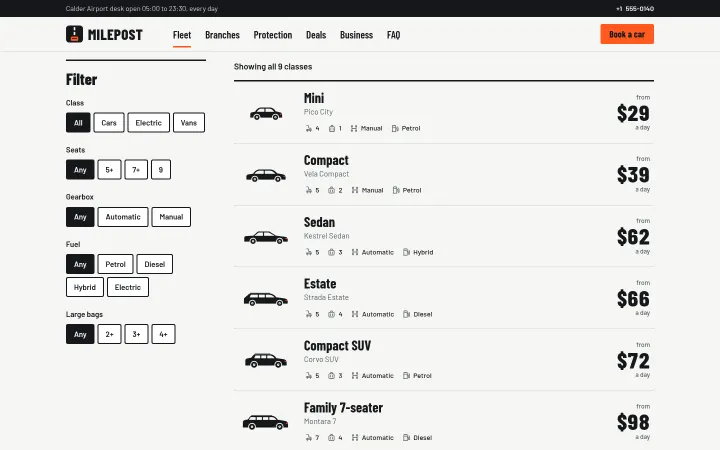The width and height of the screenshot is (720, 450).
Task: Click the $62 Sedan price
Action: click(x=633, y=237)
